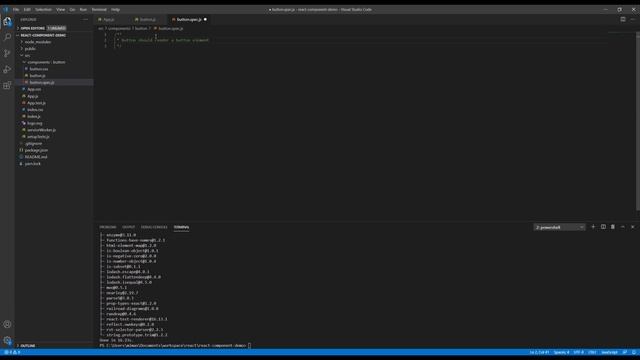This screenshot has width=640, height=360.
Task: Change end of line sequence CRLF
Action: pyautogui.click(x=592, y=352)
